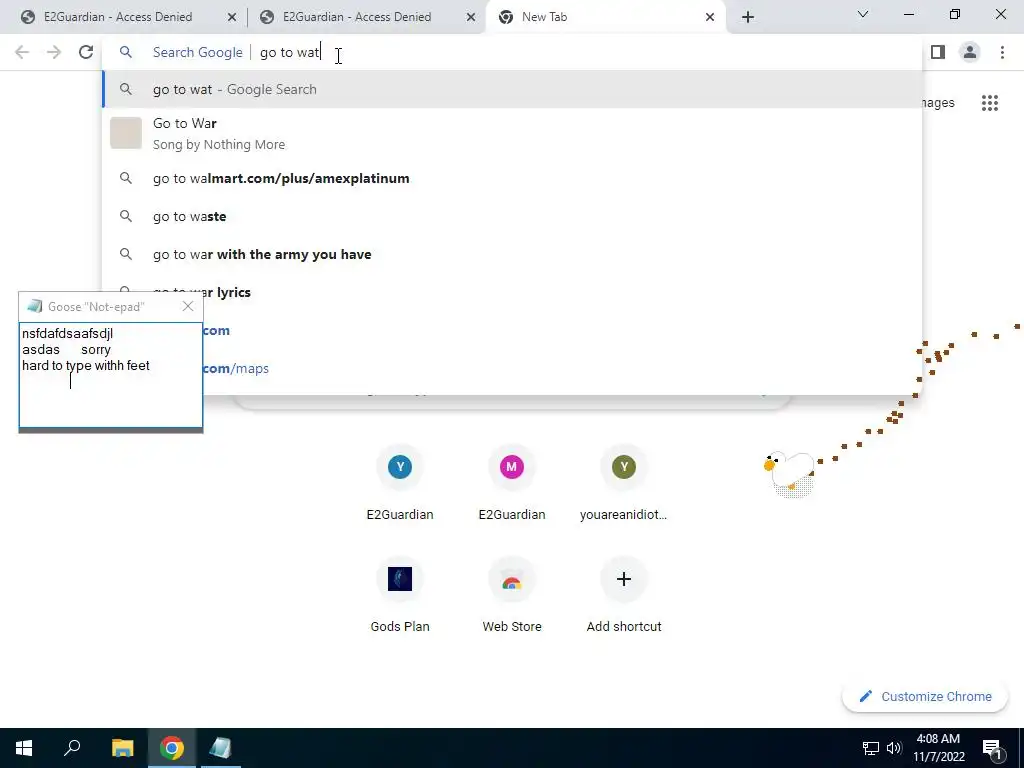The width and height of the screenshot is (1024, 768).
Task: Click inside the Goose Not-epad text area
Action: [111, 375]
